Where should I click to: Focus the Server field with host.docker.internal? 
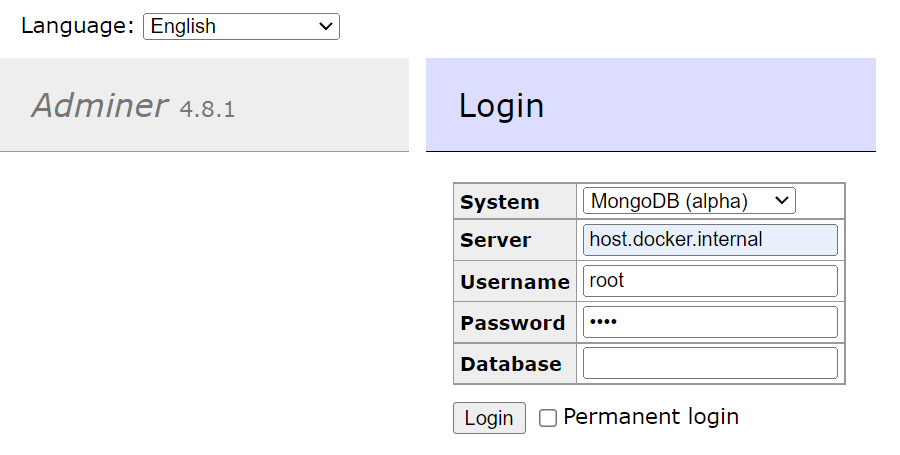710,240
